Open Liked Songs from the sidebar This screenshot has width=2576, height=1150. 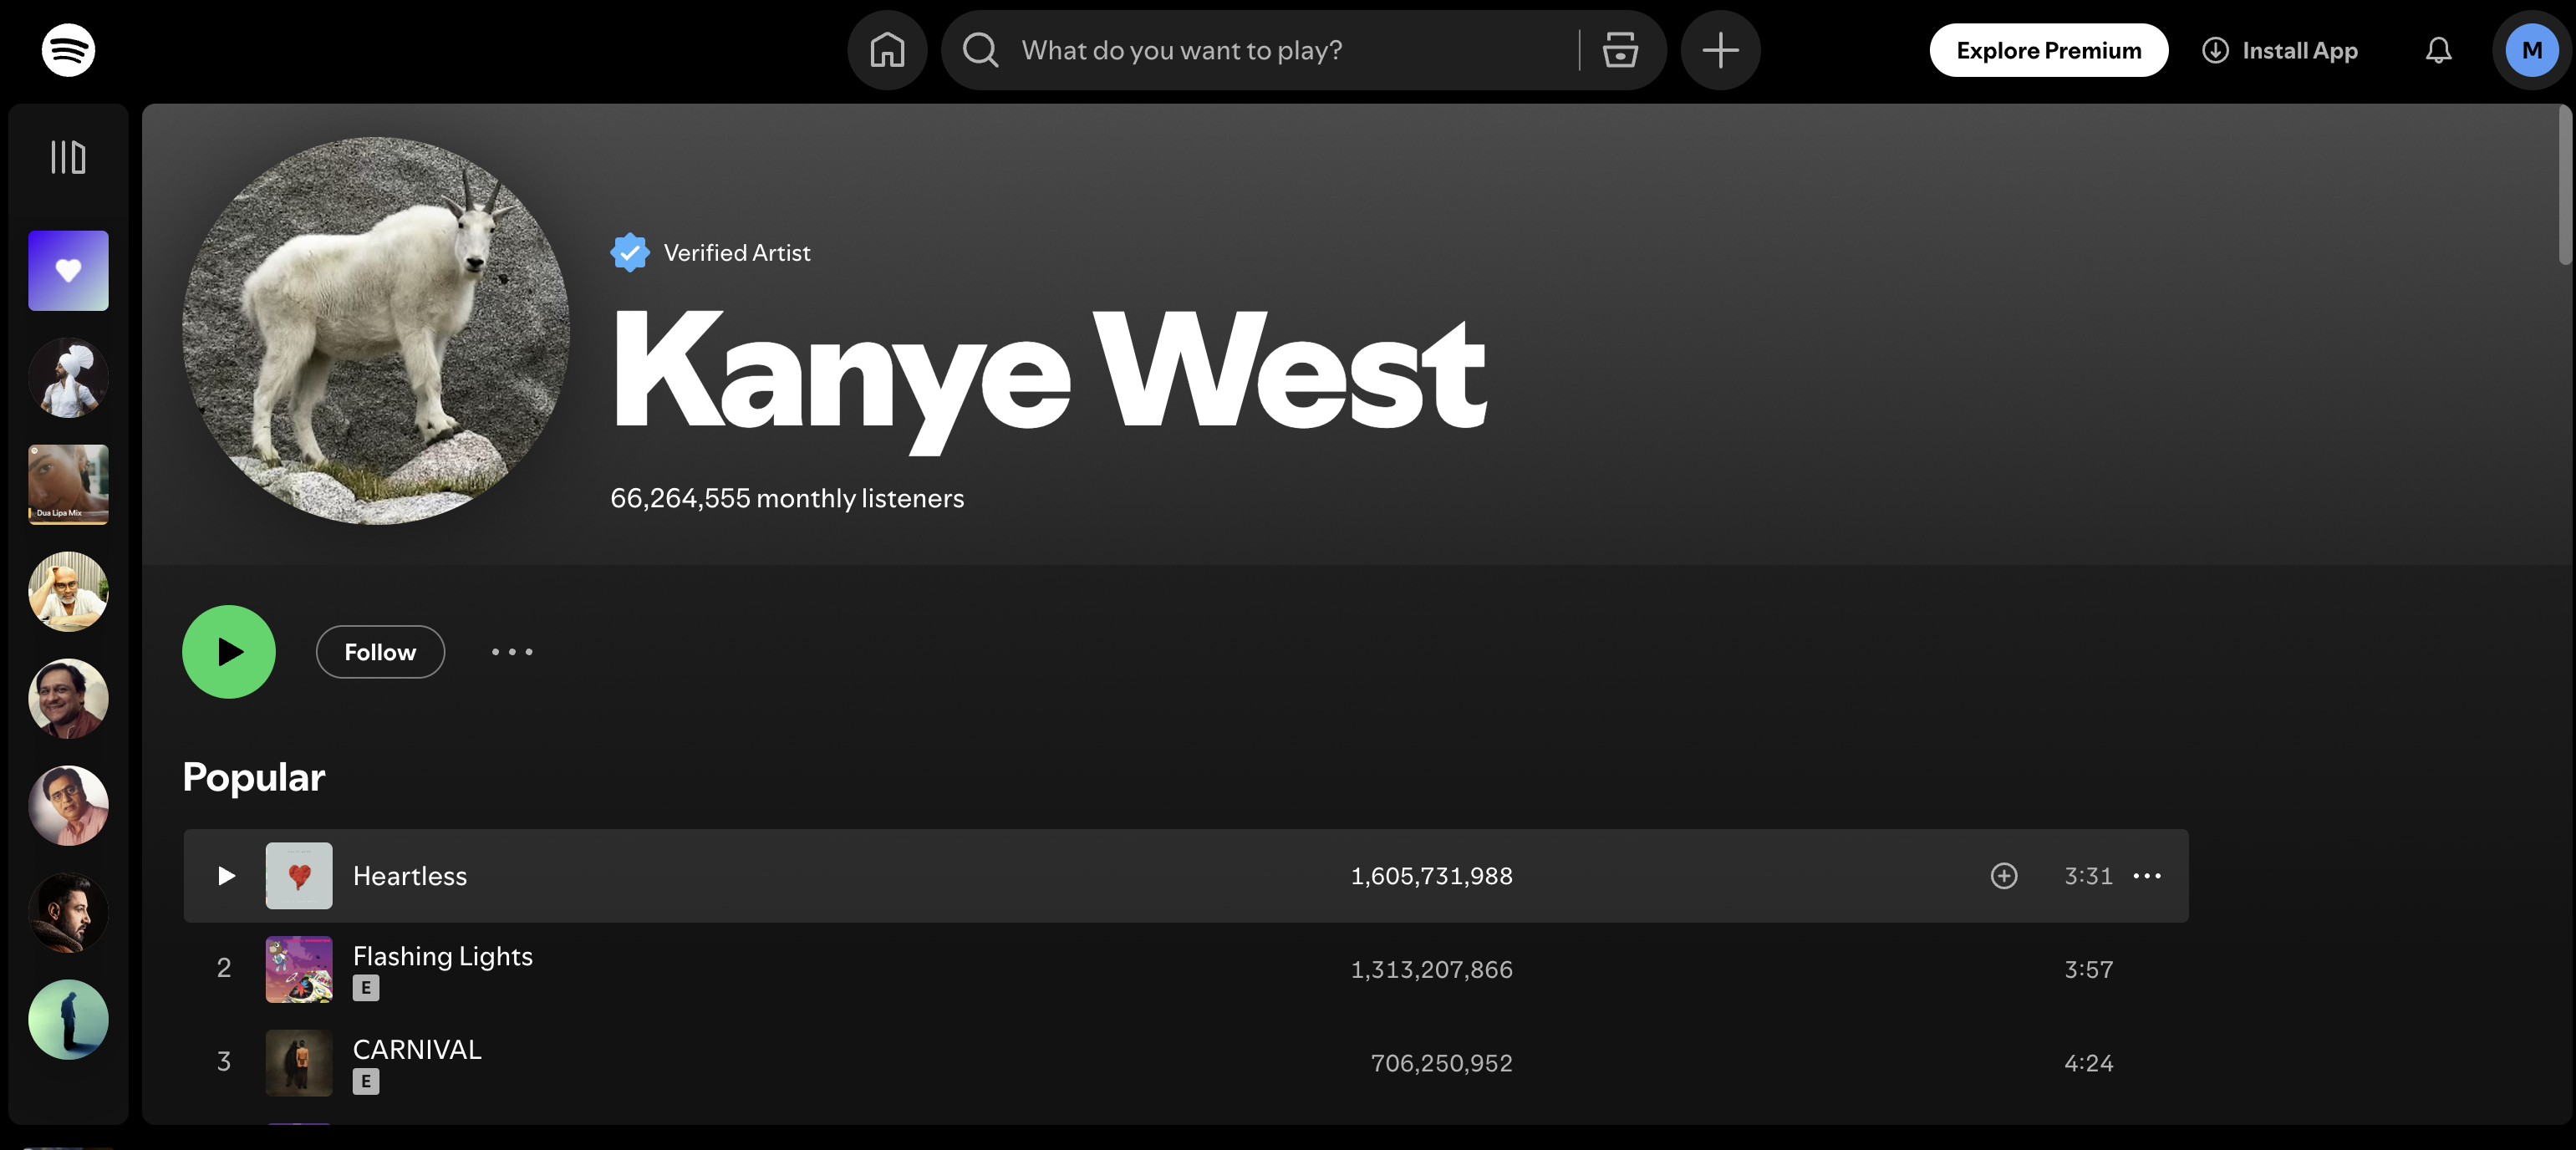tap(67, 270)
